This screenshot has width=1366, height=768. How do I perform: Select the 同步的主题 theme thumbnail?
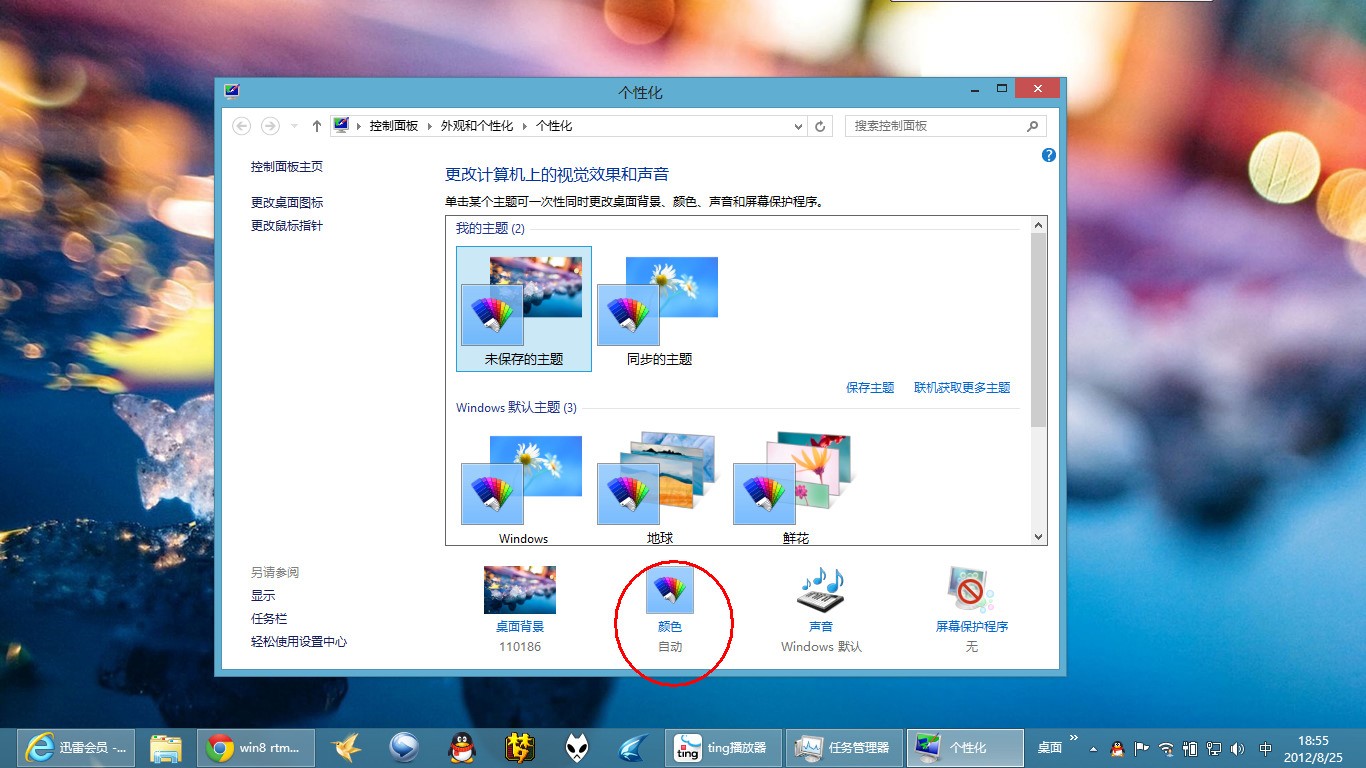[x=660, y=309]
